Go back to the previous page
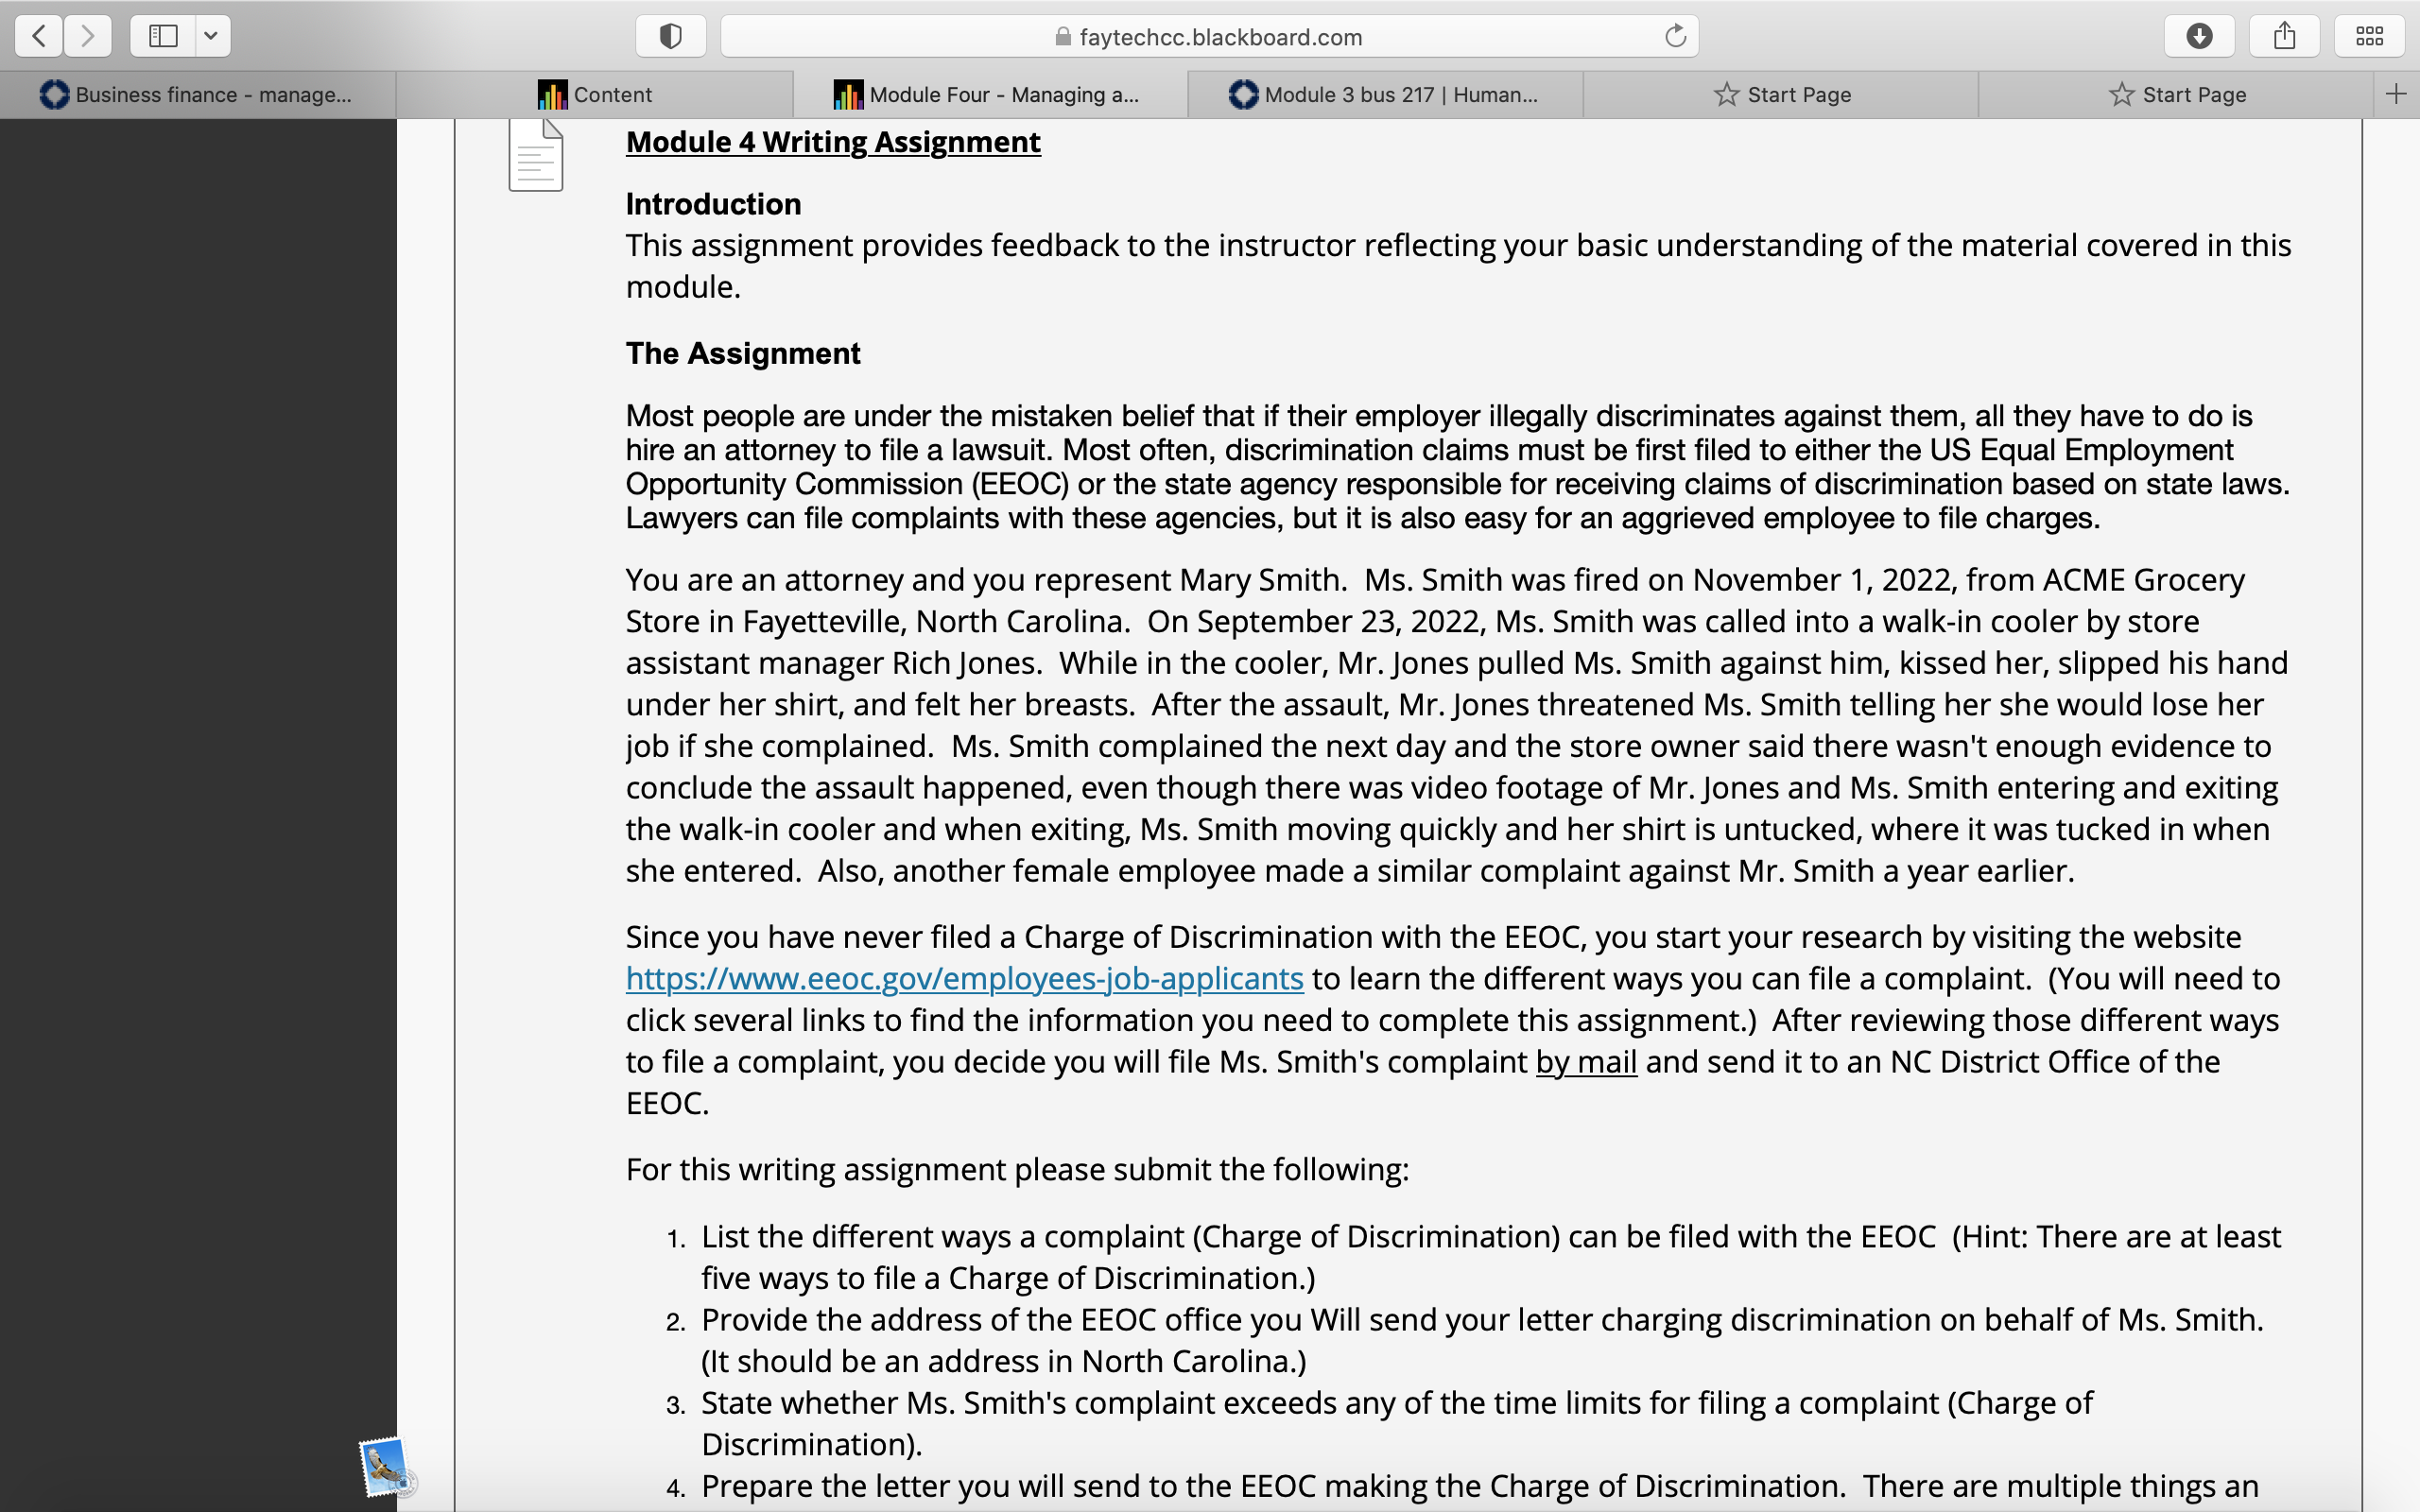The height and width of the screenshot is (1512, 2420). tap(39, 36)
